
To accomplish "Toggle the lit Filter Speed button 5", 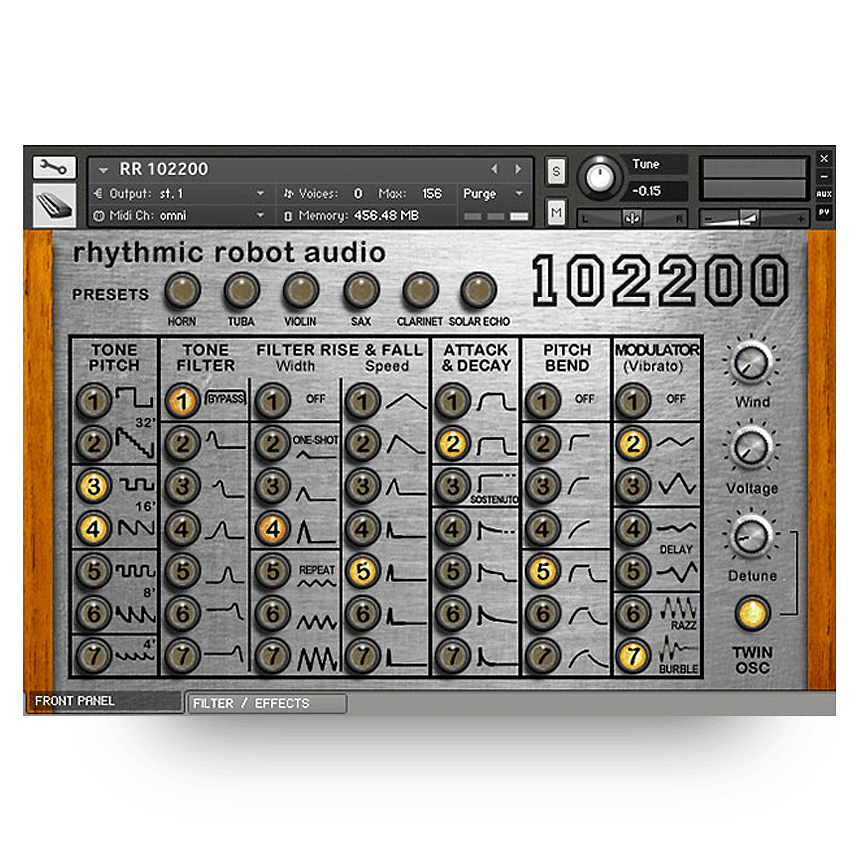I will point(363,571).
